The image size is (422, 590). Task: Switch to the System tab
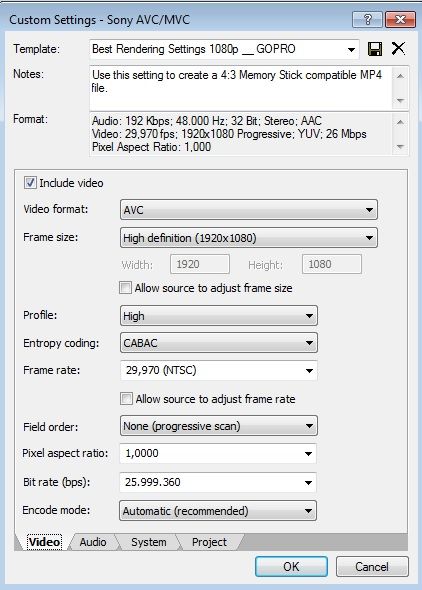point(149,542)
